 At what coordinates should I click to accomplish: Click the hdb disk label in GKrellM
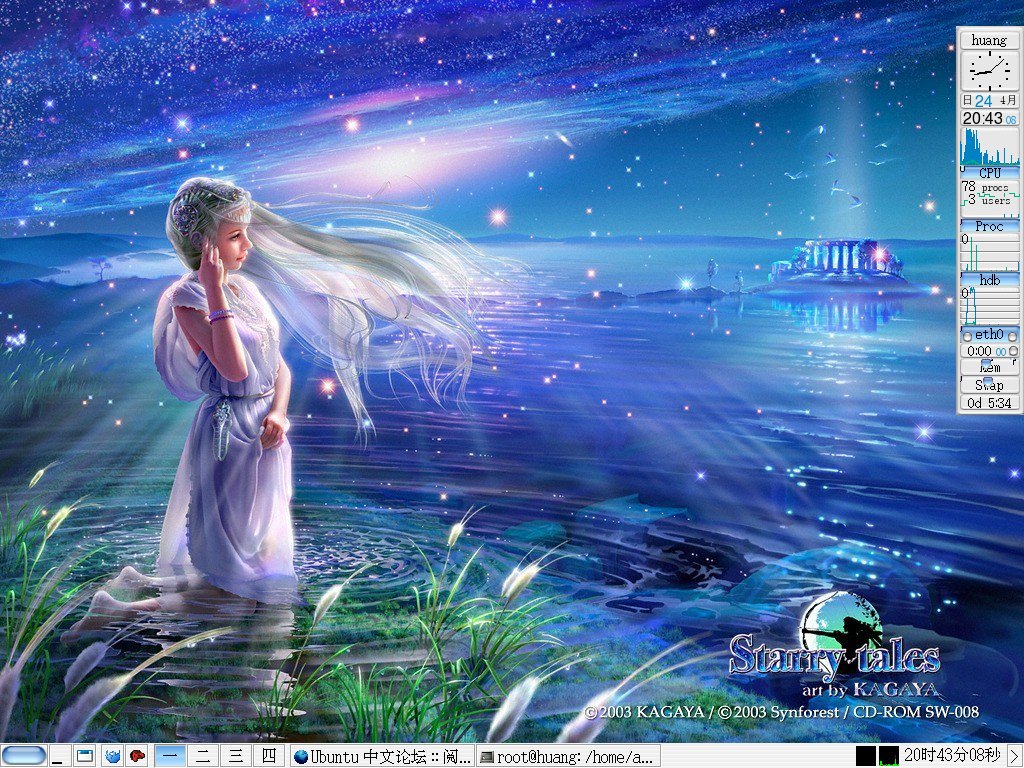click(x=989, y=280)
